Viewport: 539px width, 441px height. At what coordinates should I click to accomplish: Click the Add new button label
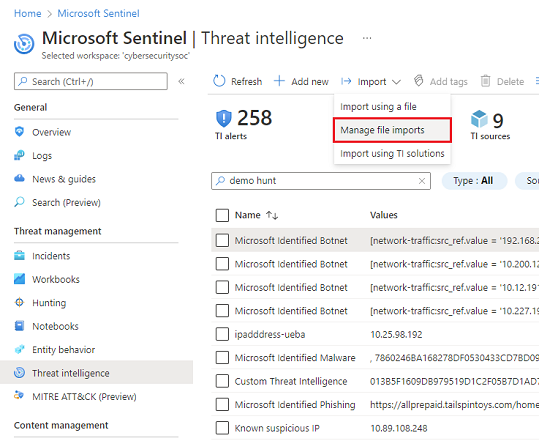pos(310,82)
